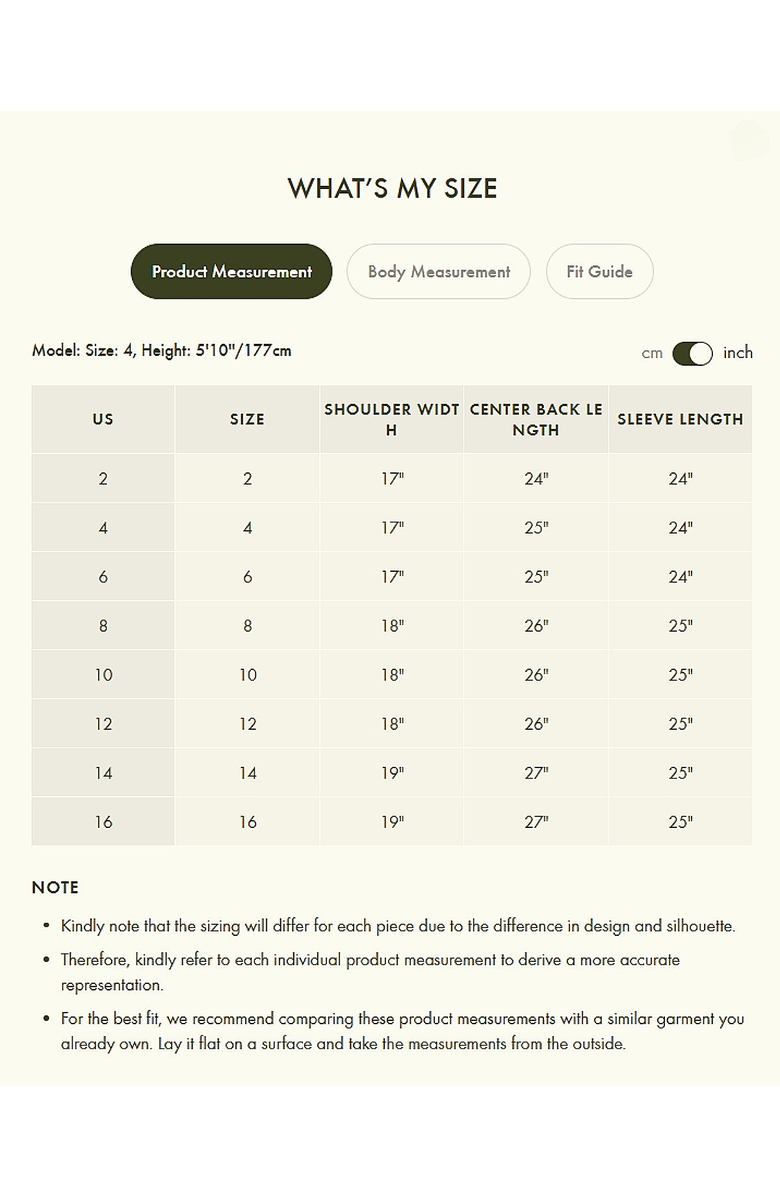Click the What's My Size heading
Screen dimensions: 780x1196
tap(392, 188)
